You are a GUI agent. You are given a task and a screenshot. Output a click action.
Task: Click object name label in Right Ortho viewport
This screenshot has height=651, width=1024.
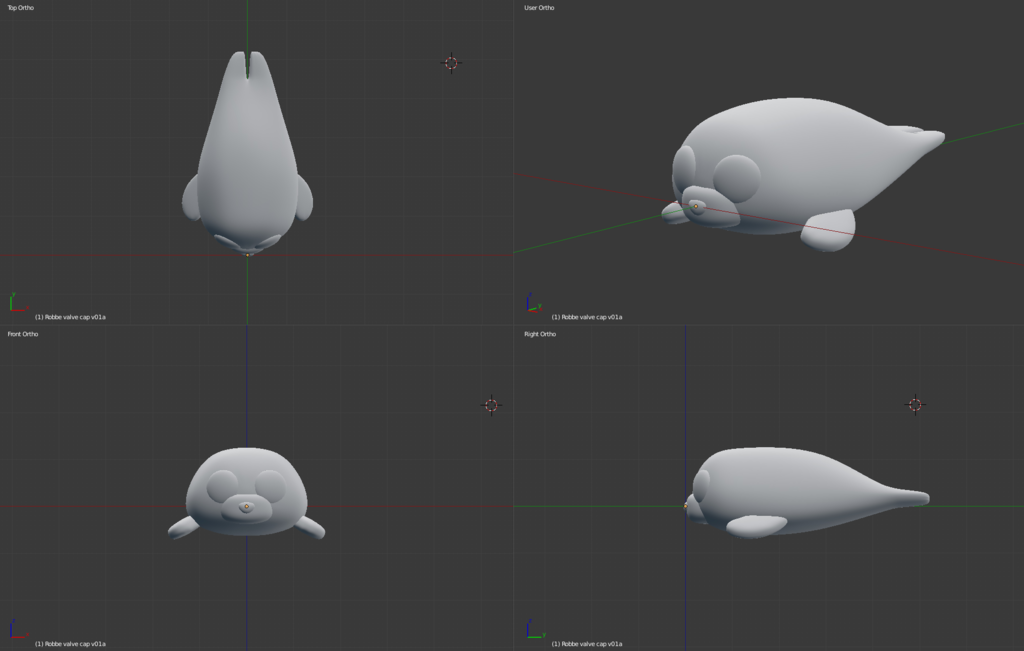586,644
